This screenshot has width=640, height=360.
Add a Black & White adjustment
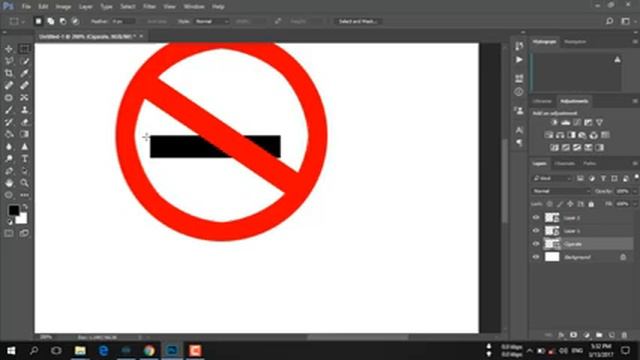[x=571, y=135]
